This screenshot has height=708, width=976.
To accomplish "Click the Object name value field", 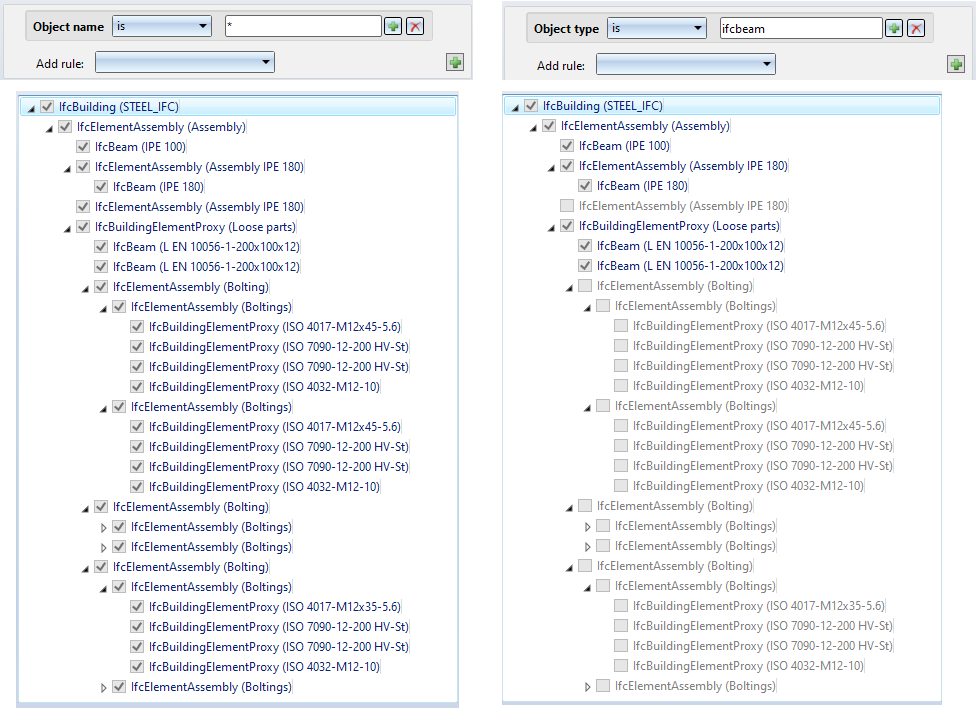I will click(x=303, y=26).
